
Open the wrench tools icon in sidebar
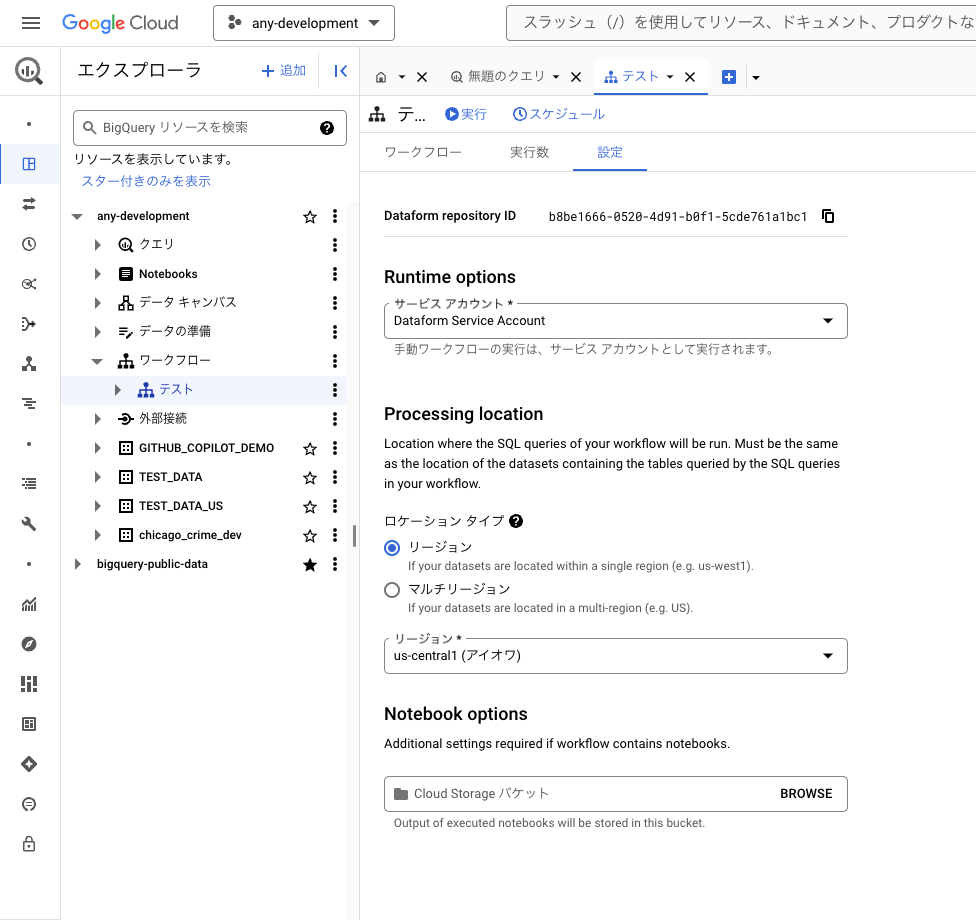coord(29,524)
